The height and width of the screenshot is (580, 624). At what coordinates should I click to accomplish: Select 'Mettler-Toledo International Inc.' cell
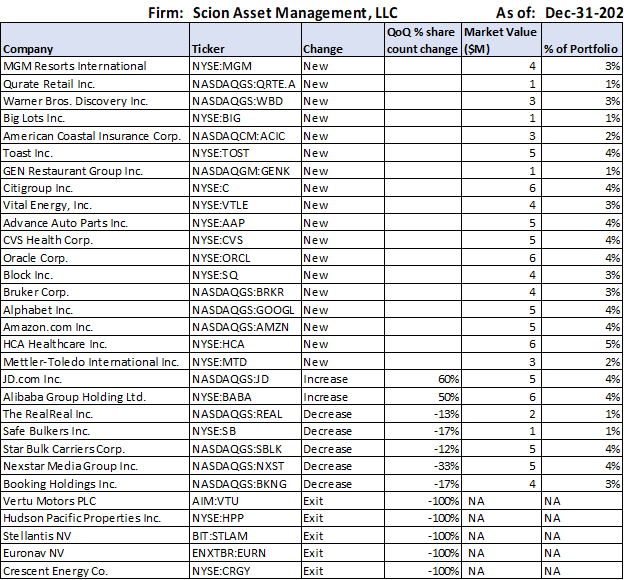[95, 361]
